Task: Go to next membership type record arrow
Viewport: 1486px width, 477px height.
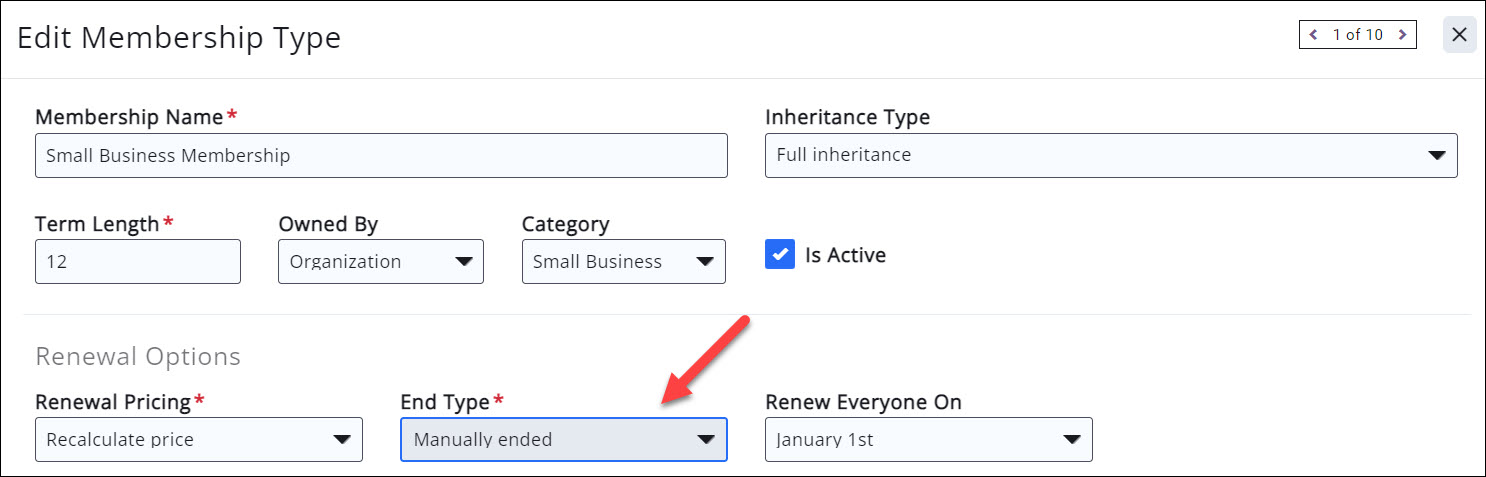Action: tap(1403, 35)
